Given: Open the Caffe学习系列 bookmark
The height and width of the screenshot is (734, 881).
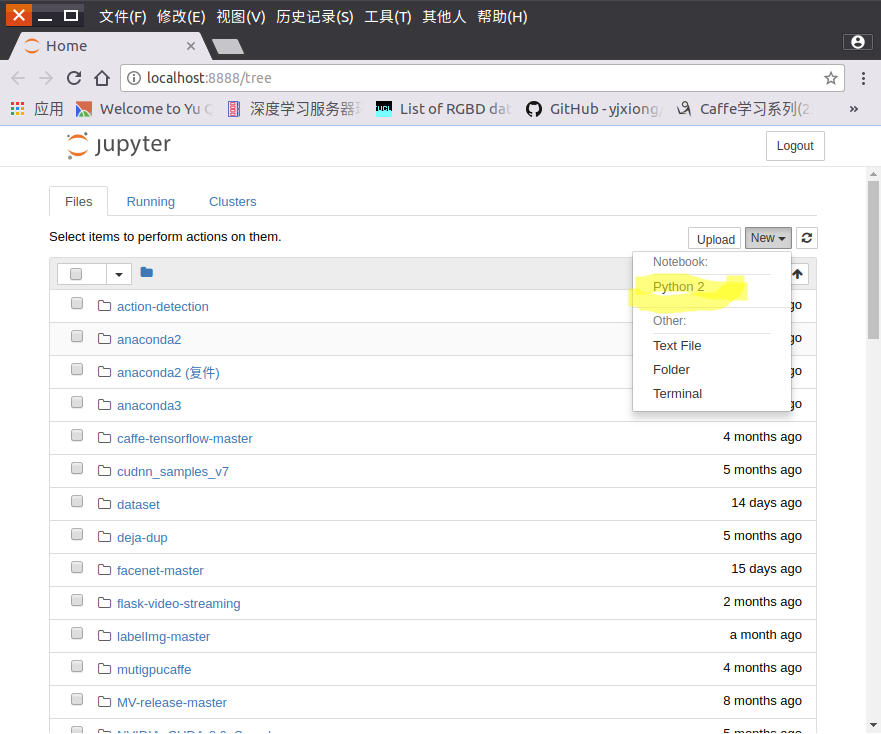Looking at the screenshot, I should 744,109.
